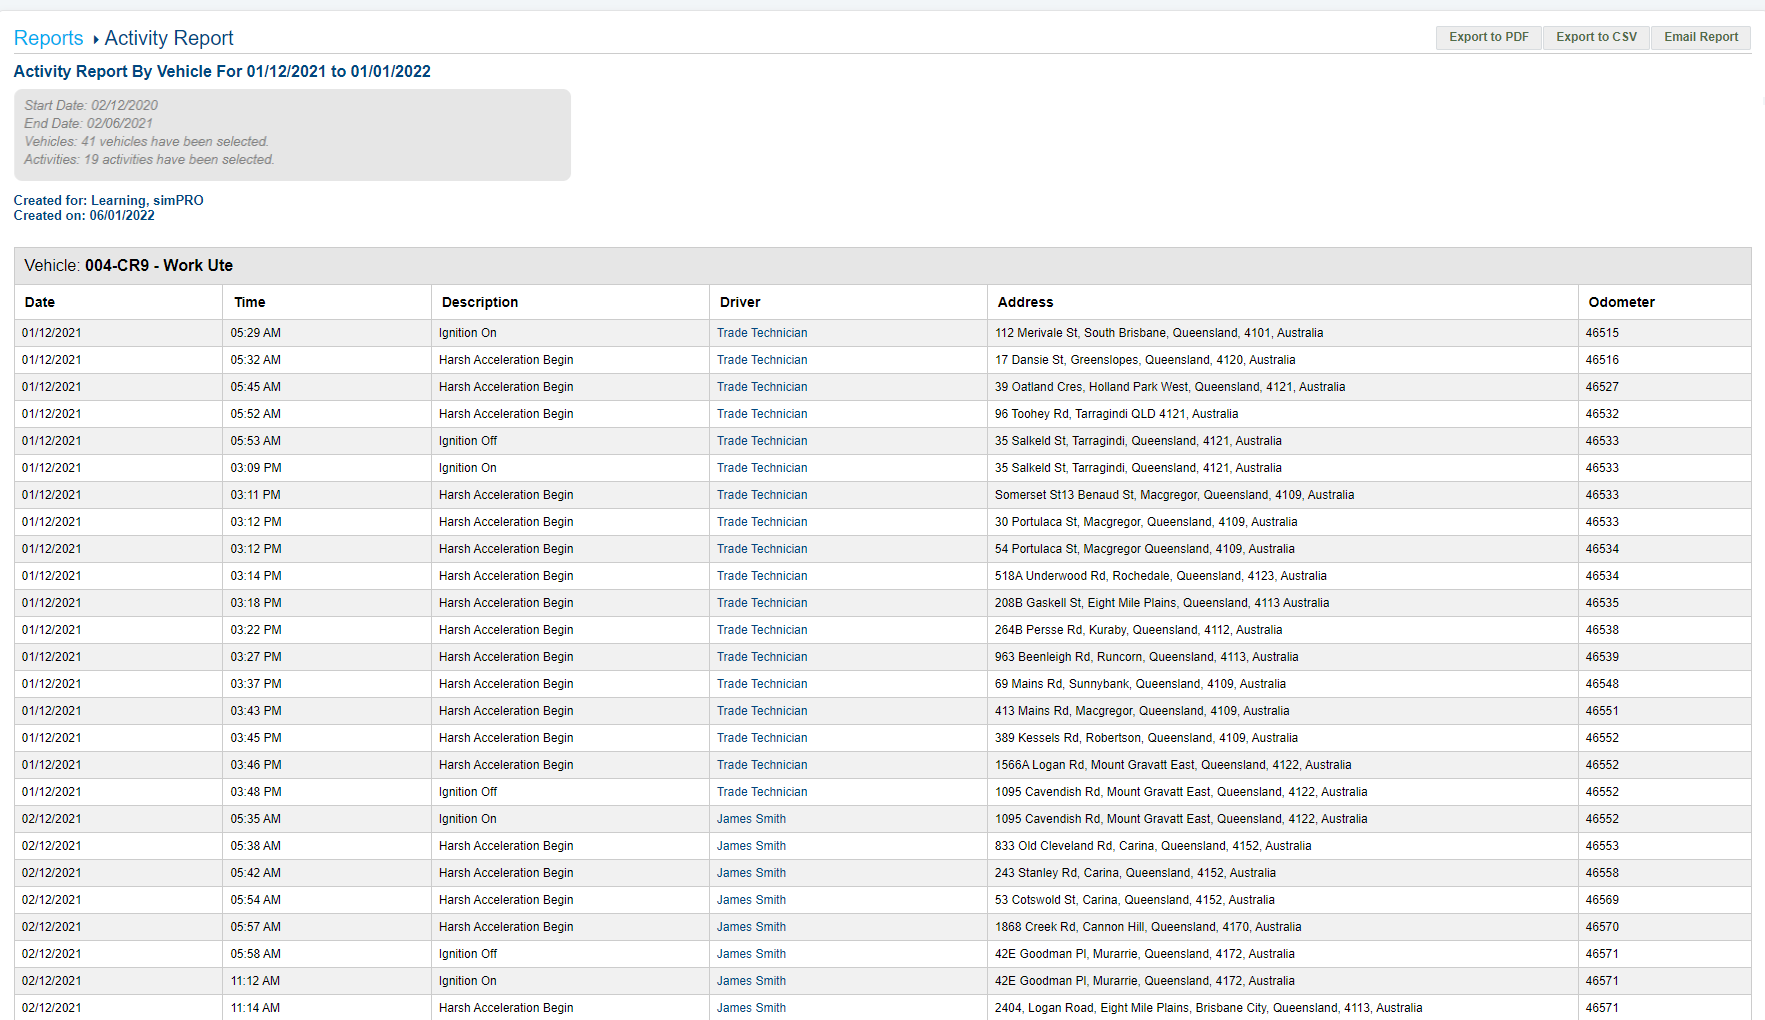Viewport: 1765px width, 1020px height.
Task: Click 'Harsh Acceleration Begin' in 03:43 PM row
Action: coord(506,711)
